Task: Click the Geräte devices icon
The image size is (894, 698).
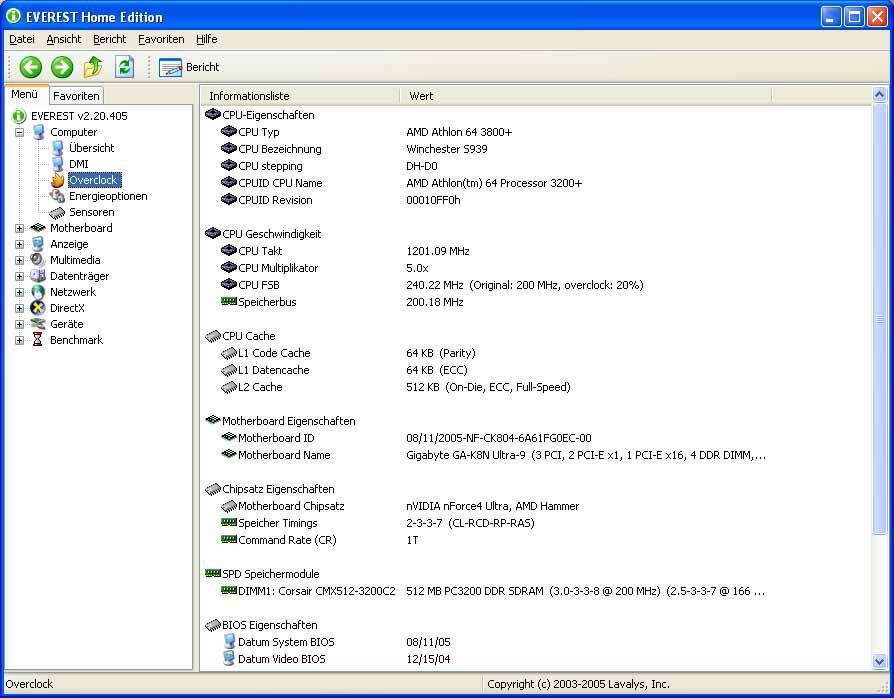Action: (38, 324)
